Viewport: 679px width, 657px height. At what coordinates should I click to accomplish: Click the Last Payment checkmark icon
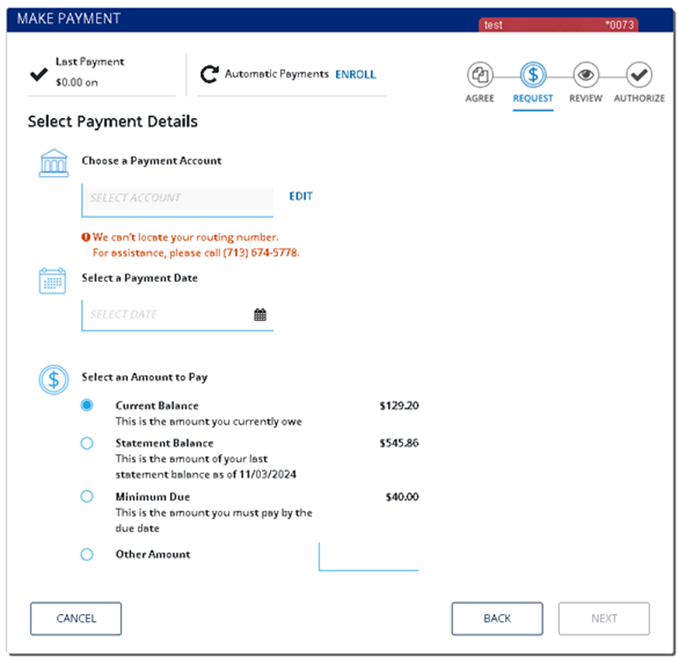[x=39, y=74]
